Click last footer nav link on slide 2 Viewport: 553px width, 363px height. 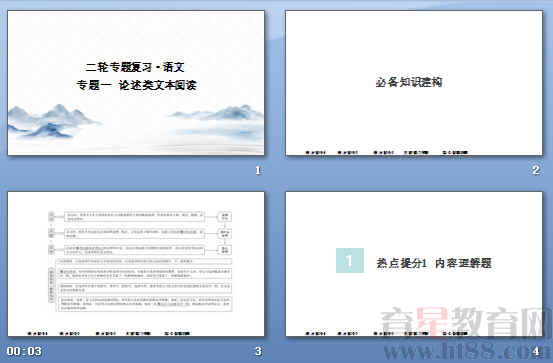[x=455, y=153]
